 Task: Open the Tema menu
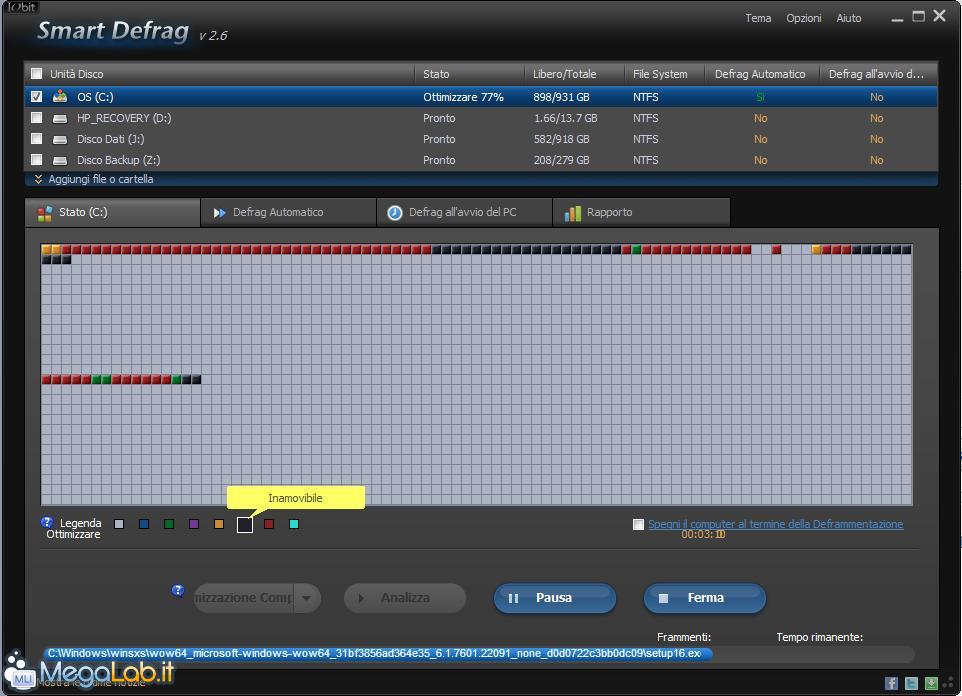click(x=758, y=18)
